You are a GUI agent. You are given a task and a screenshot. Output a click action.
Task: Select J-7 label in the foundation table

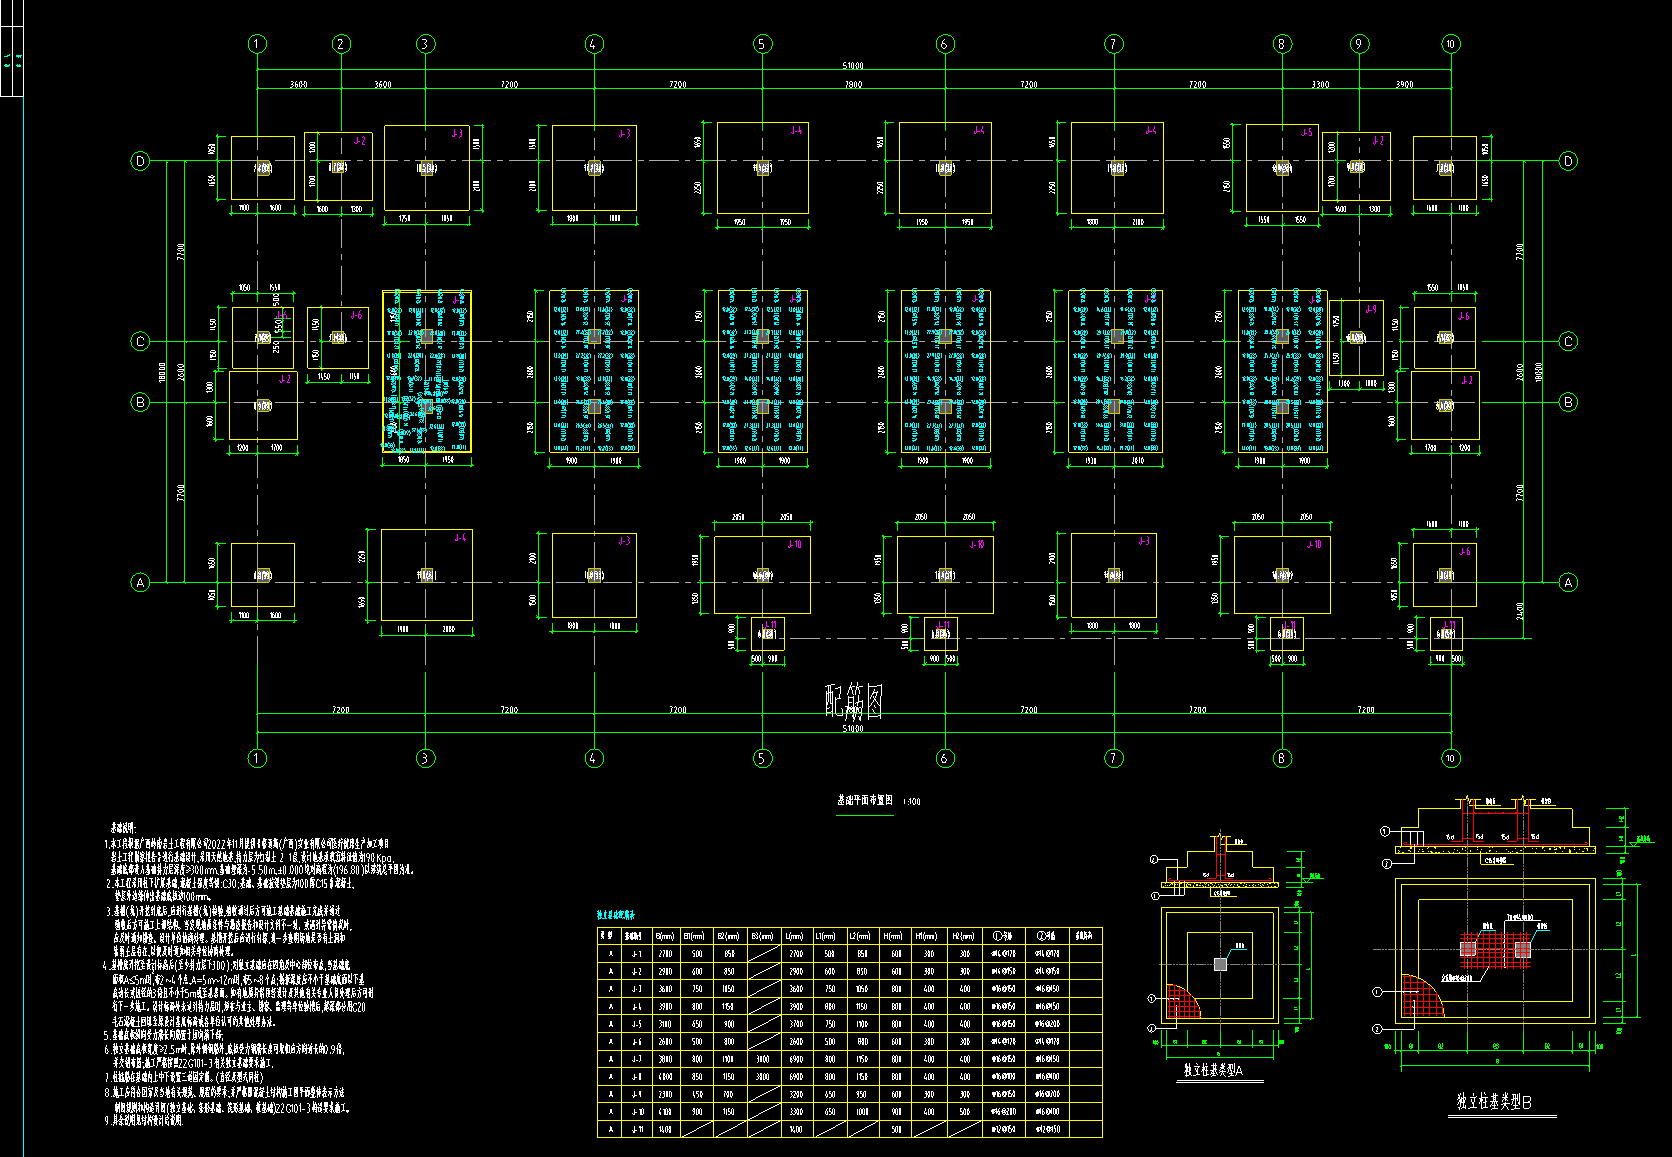click(636, 1059)
